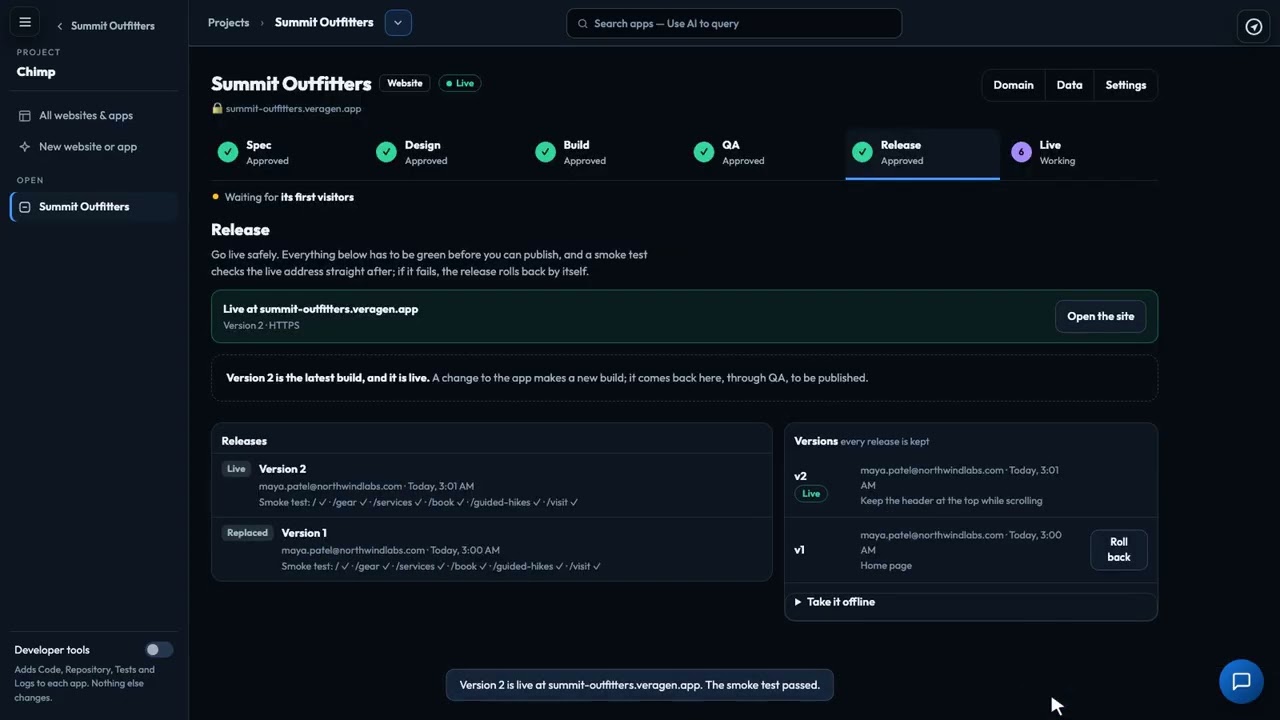The image size is (1280, 720).
Task: Click the summit-outfitters.veragen.app URL under title
Action: coord(293,109)
